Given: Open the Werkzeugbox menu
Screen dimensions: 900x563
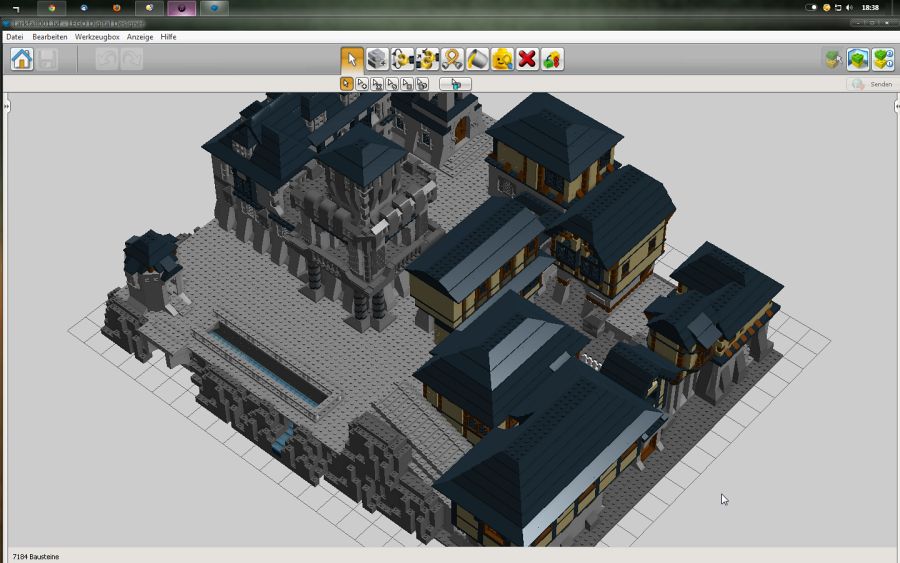Looking at the screenshot, I should click(x=97, y=37).
